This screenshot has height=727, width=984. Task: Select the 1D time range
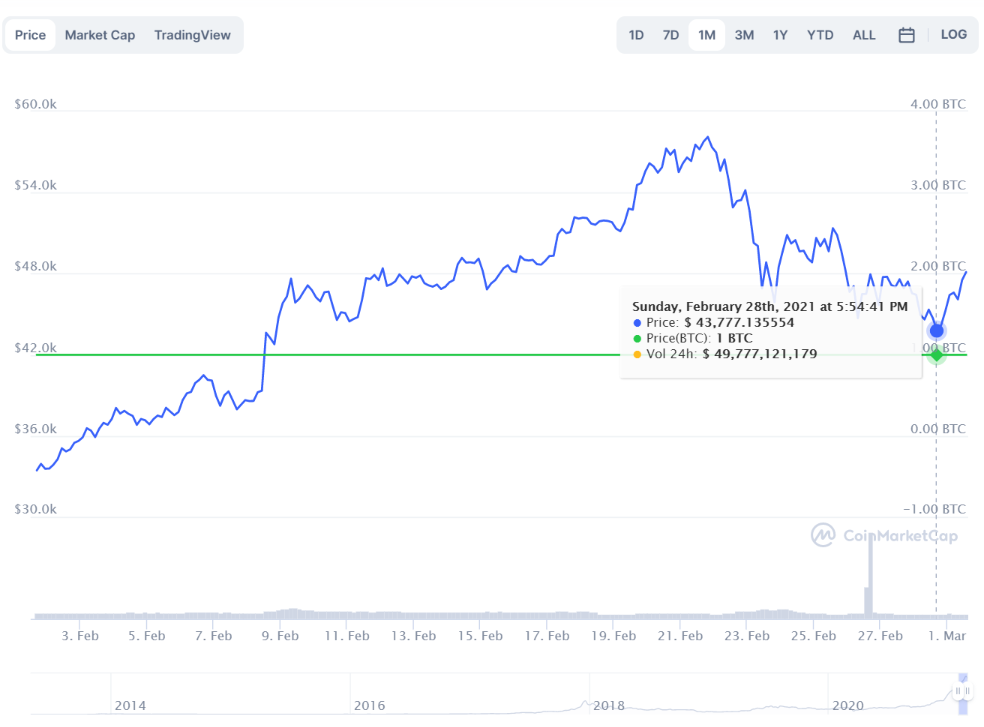point(636,35)
